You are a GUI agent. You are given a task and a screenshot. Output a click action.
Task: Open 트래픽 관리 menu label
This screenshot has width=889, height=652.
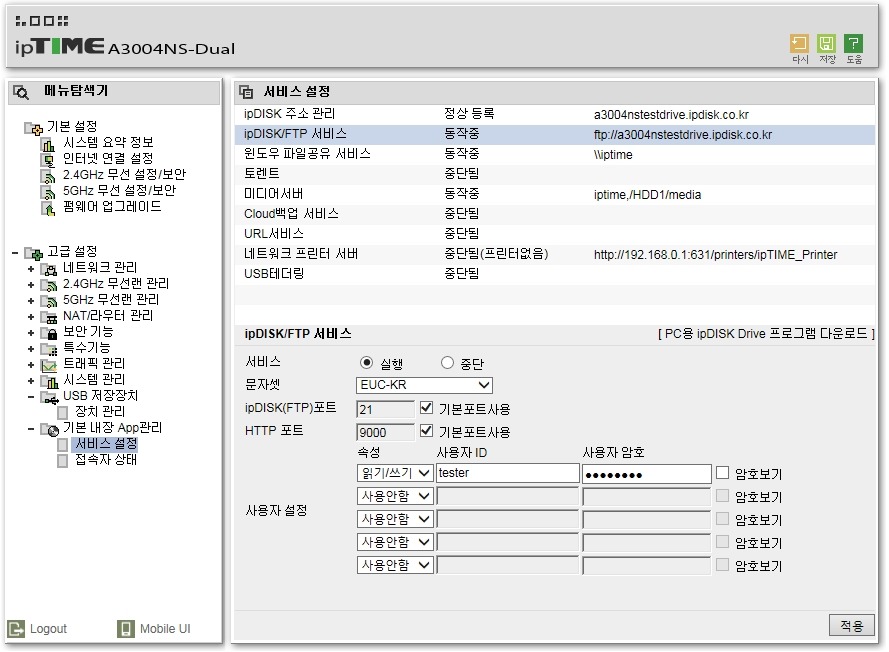coord(94,363)
